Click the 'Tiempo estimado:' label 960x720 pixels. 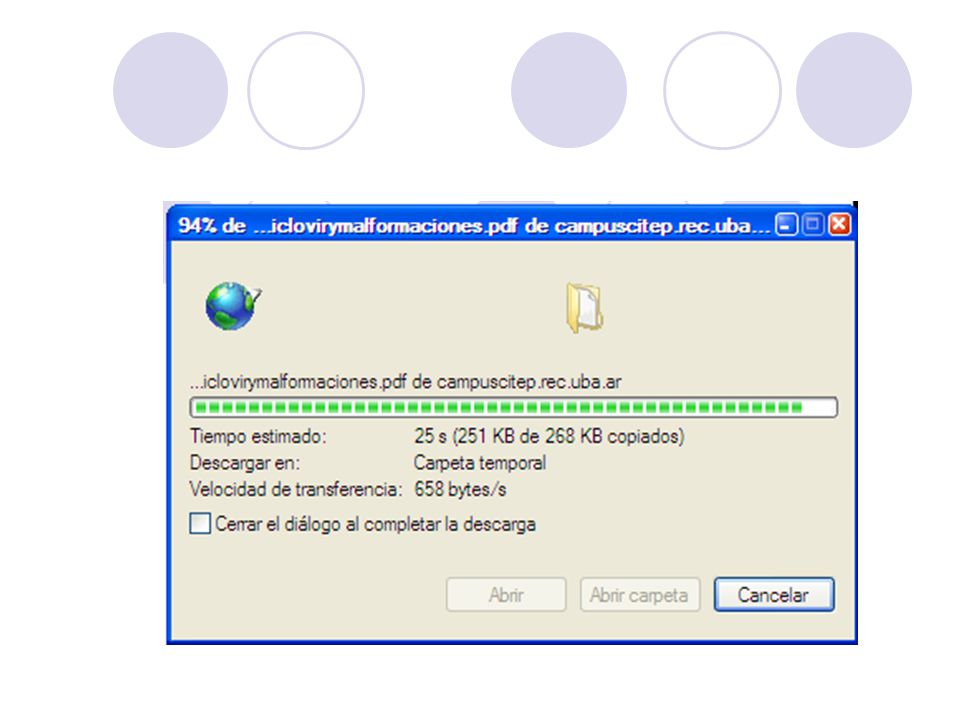point(258,437)
